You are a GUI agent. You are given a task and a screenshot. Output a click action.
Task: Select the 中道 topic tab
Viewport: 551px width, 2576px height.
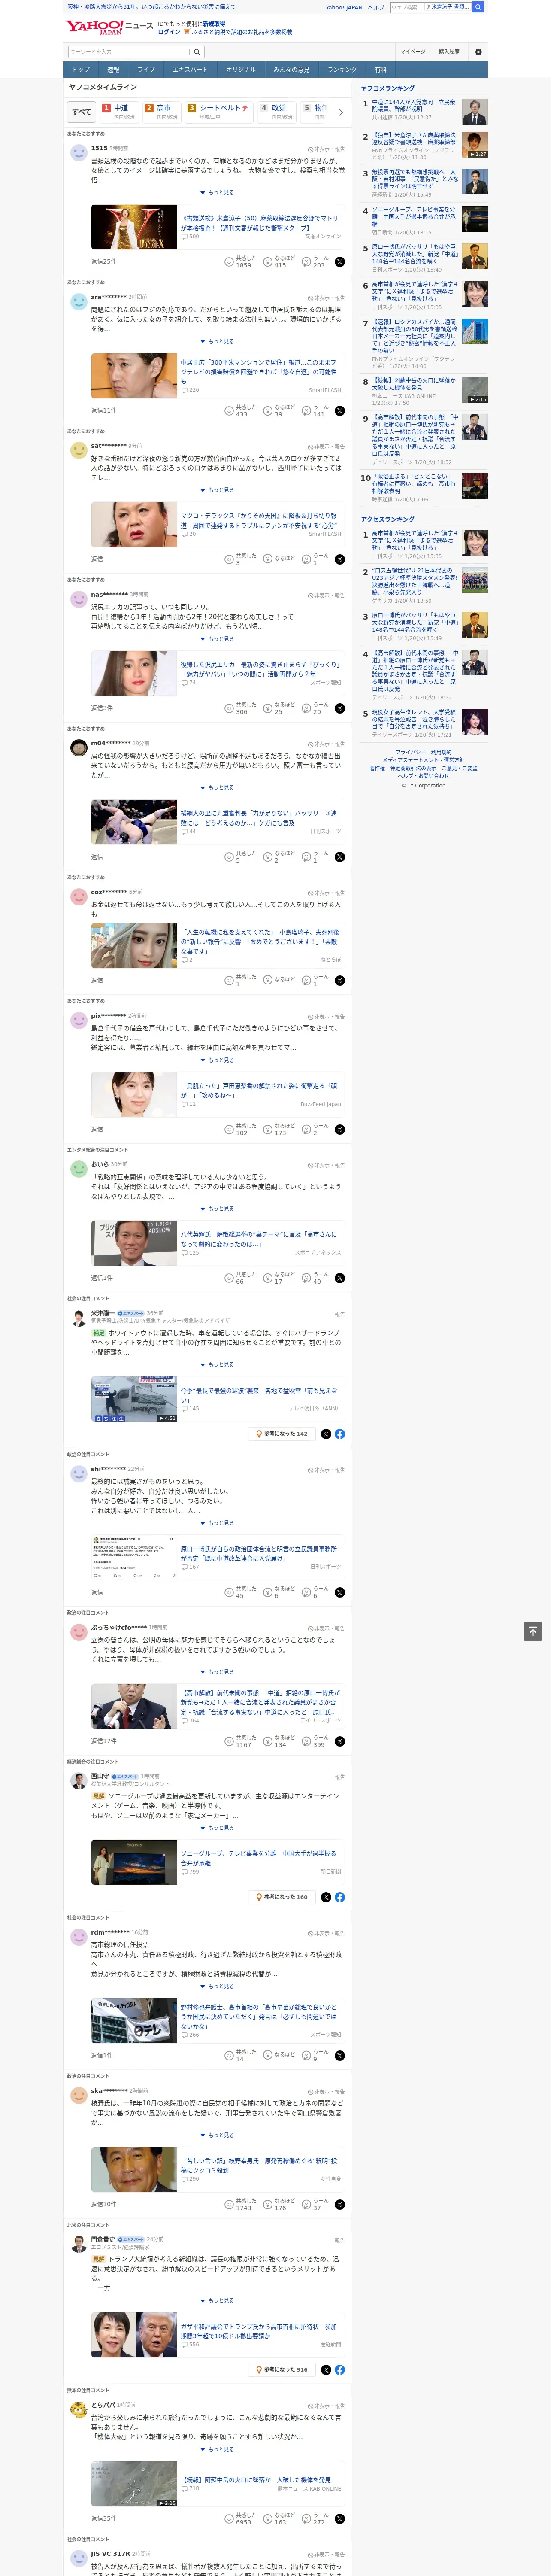[118, 112]
